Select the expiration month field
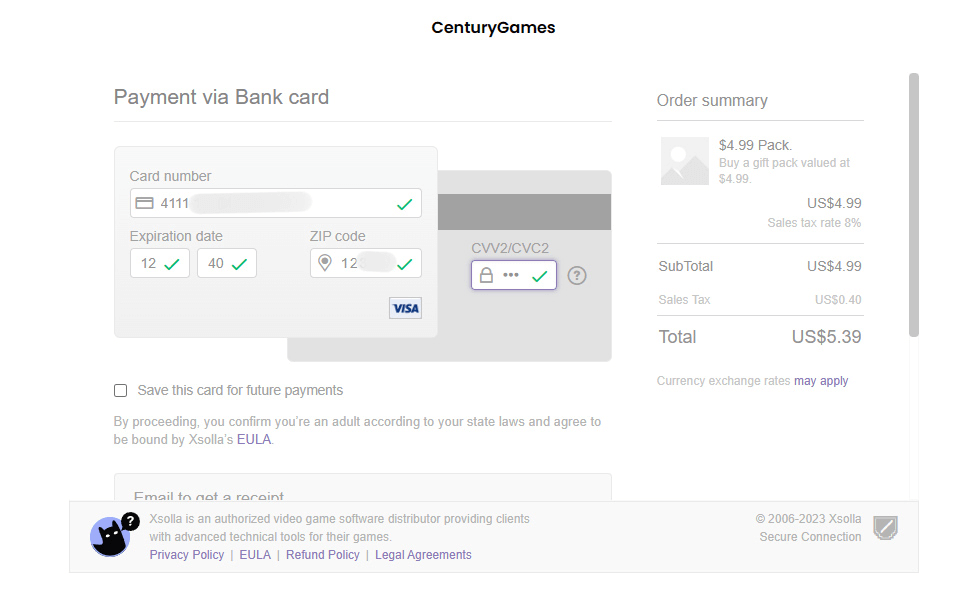966x603 pixels. pos(159,264)
